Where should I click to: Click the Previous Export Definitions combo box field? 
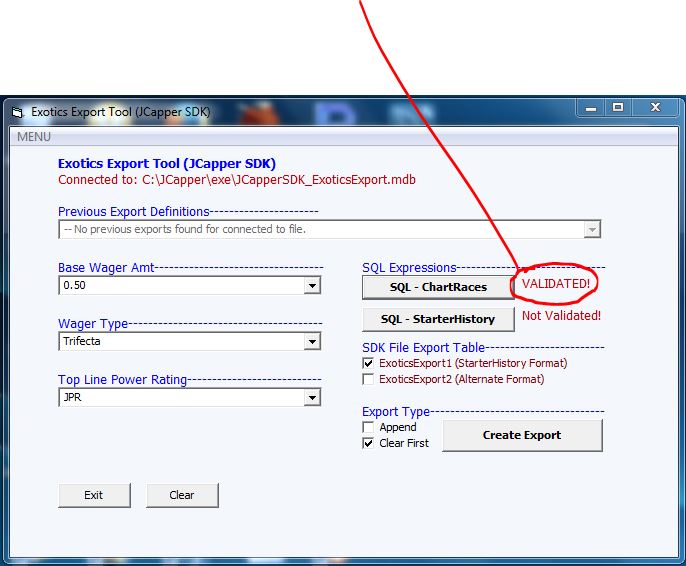pyautogui.click(x=329, y=229)
